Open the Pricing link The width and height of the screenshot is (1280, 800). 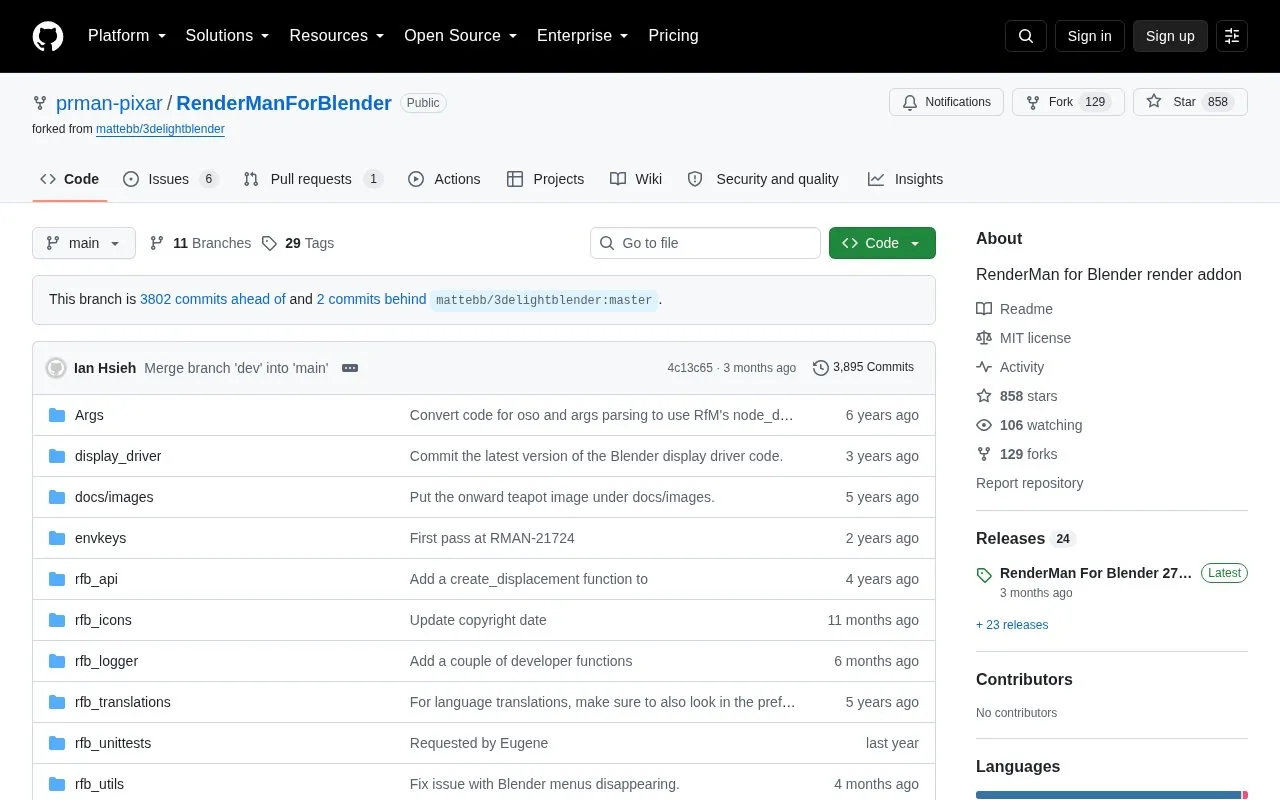tap(673, 36)
